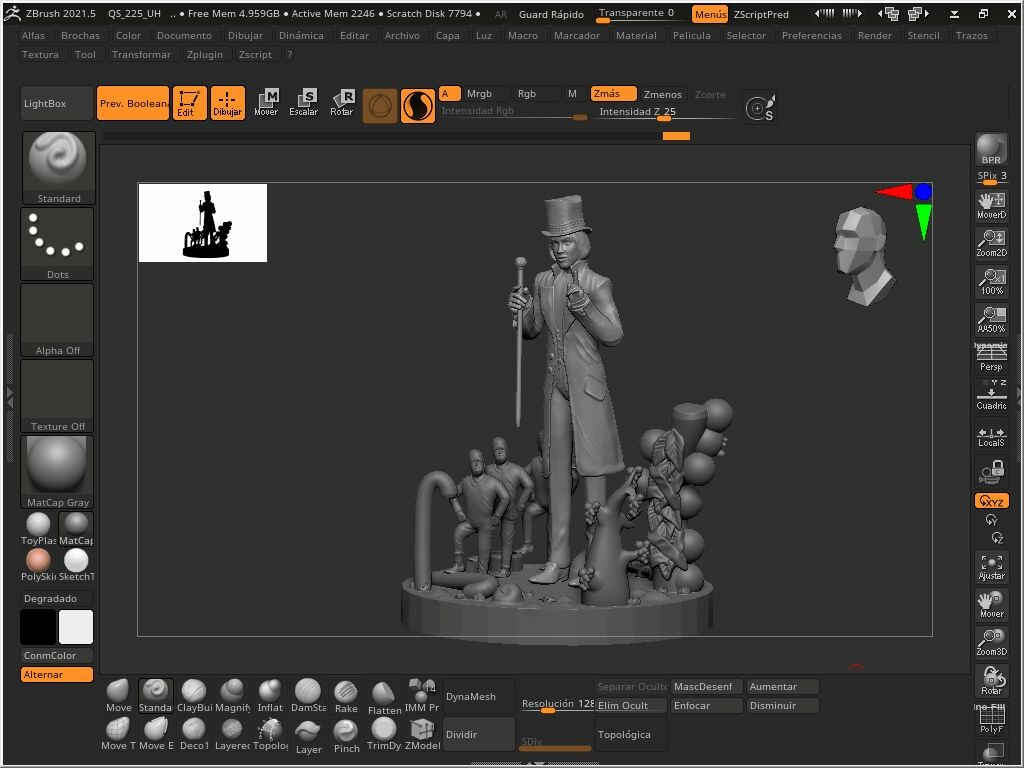Activate the LocalS symmetry icon
The width and height of the screenshot is (1024, 768).
[991, 434]
